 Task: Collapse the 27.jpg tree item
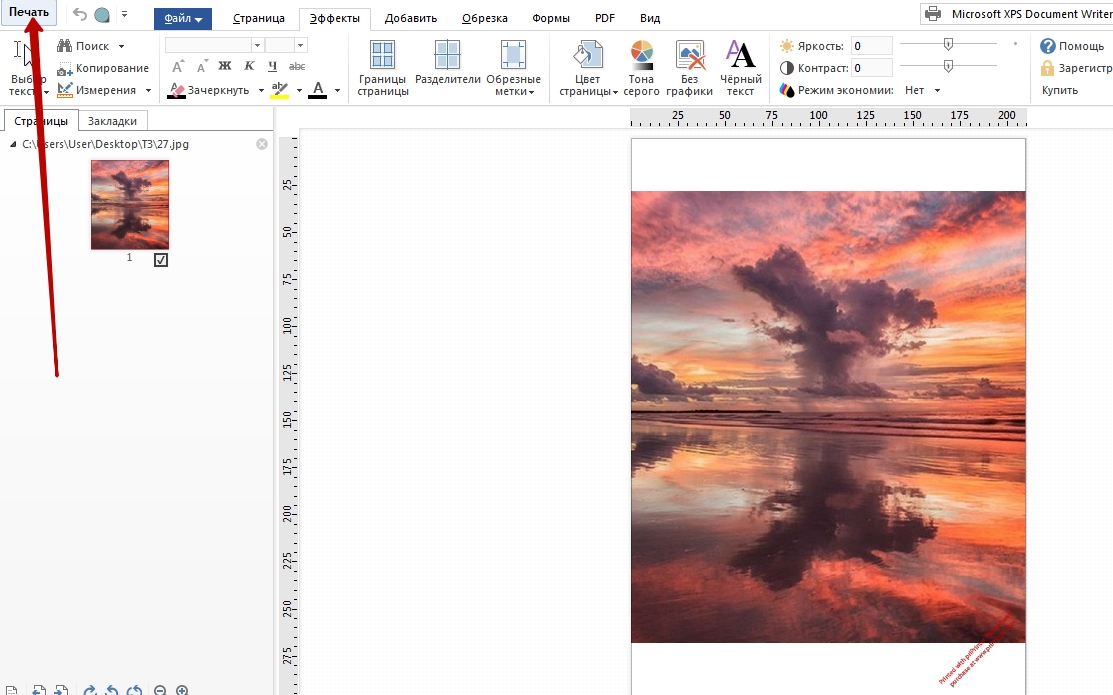pos(13,144)
